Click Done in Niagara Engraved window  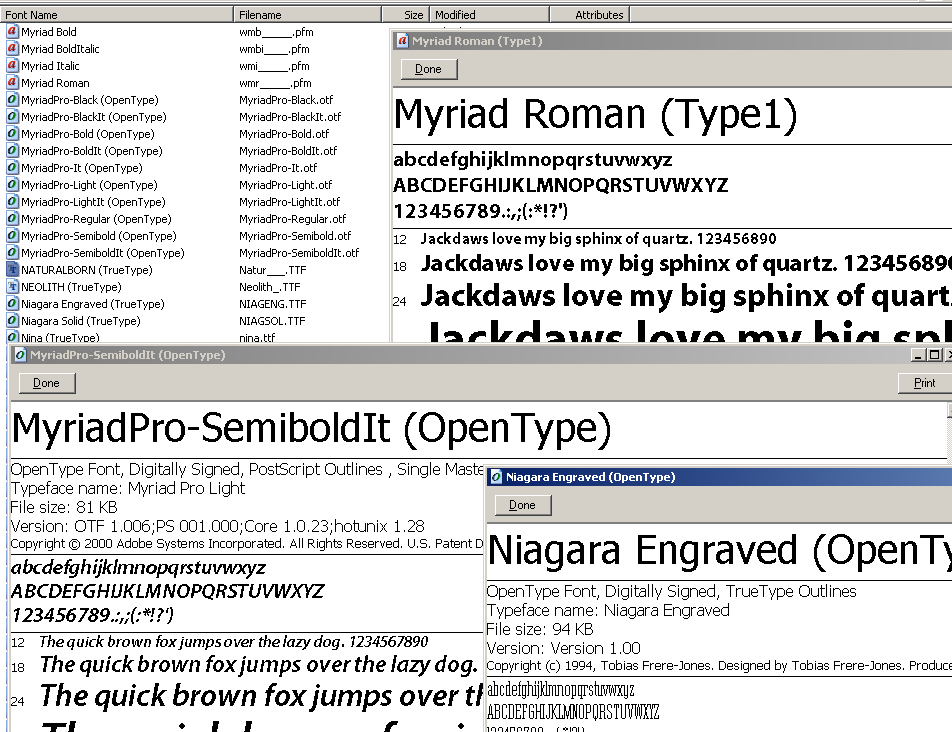(523, 505)
